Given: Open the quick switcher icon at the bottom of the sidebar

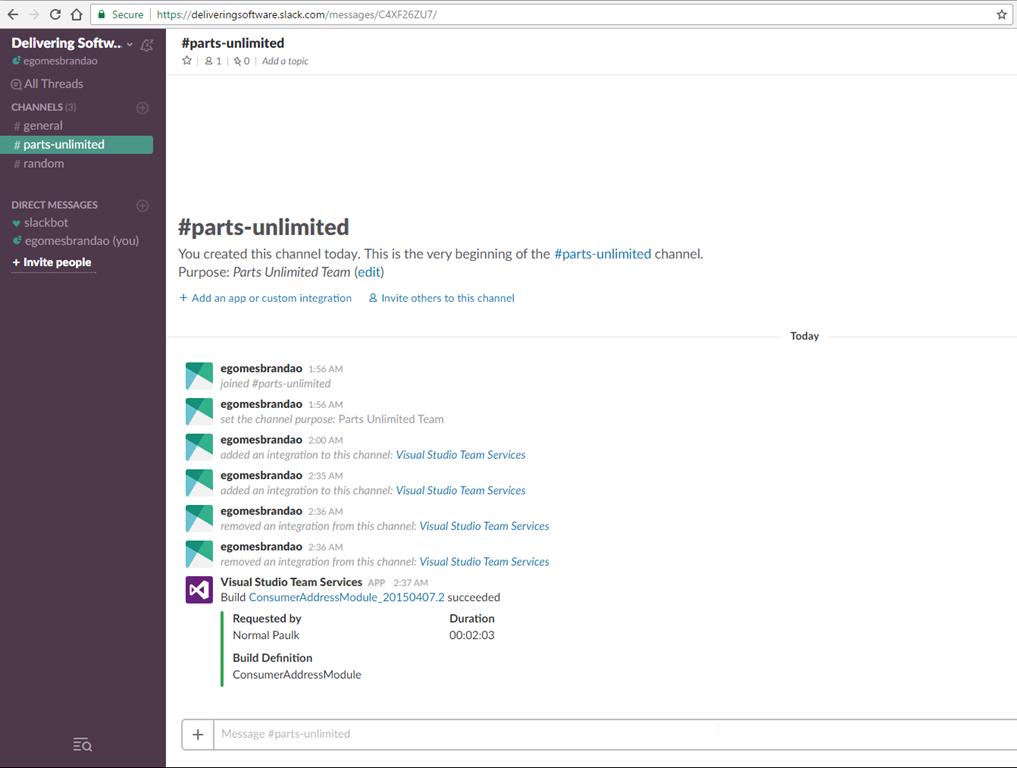Looking at the screenshot, I should [x=82, y=745].
